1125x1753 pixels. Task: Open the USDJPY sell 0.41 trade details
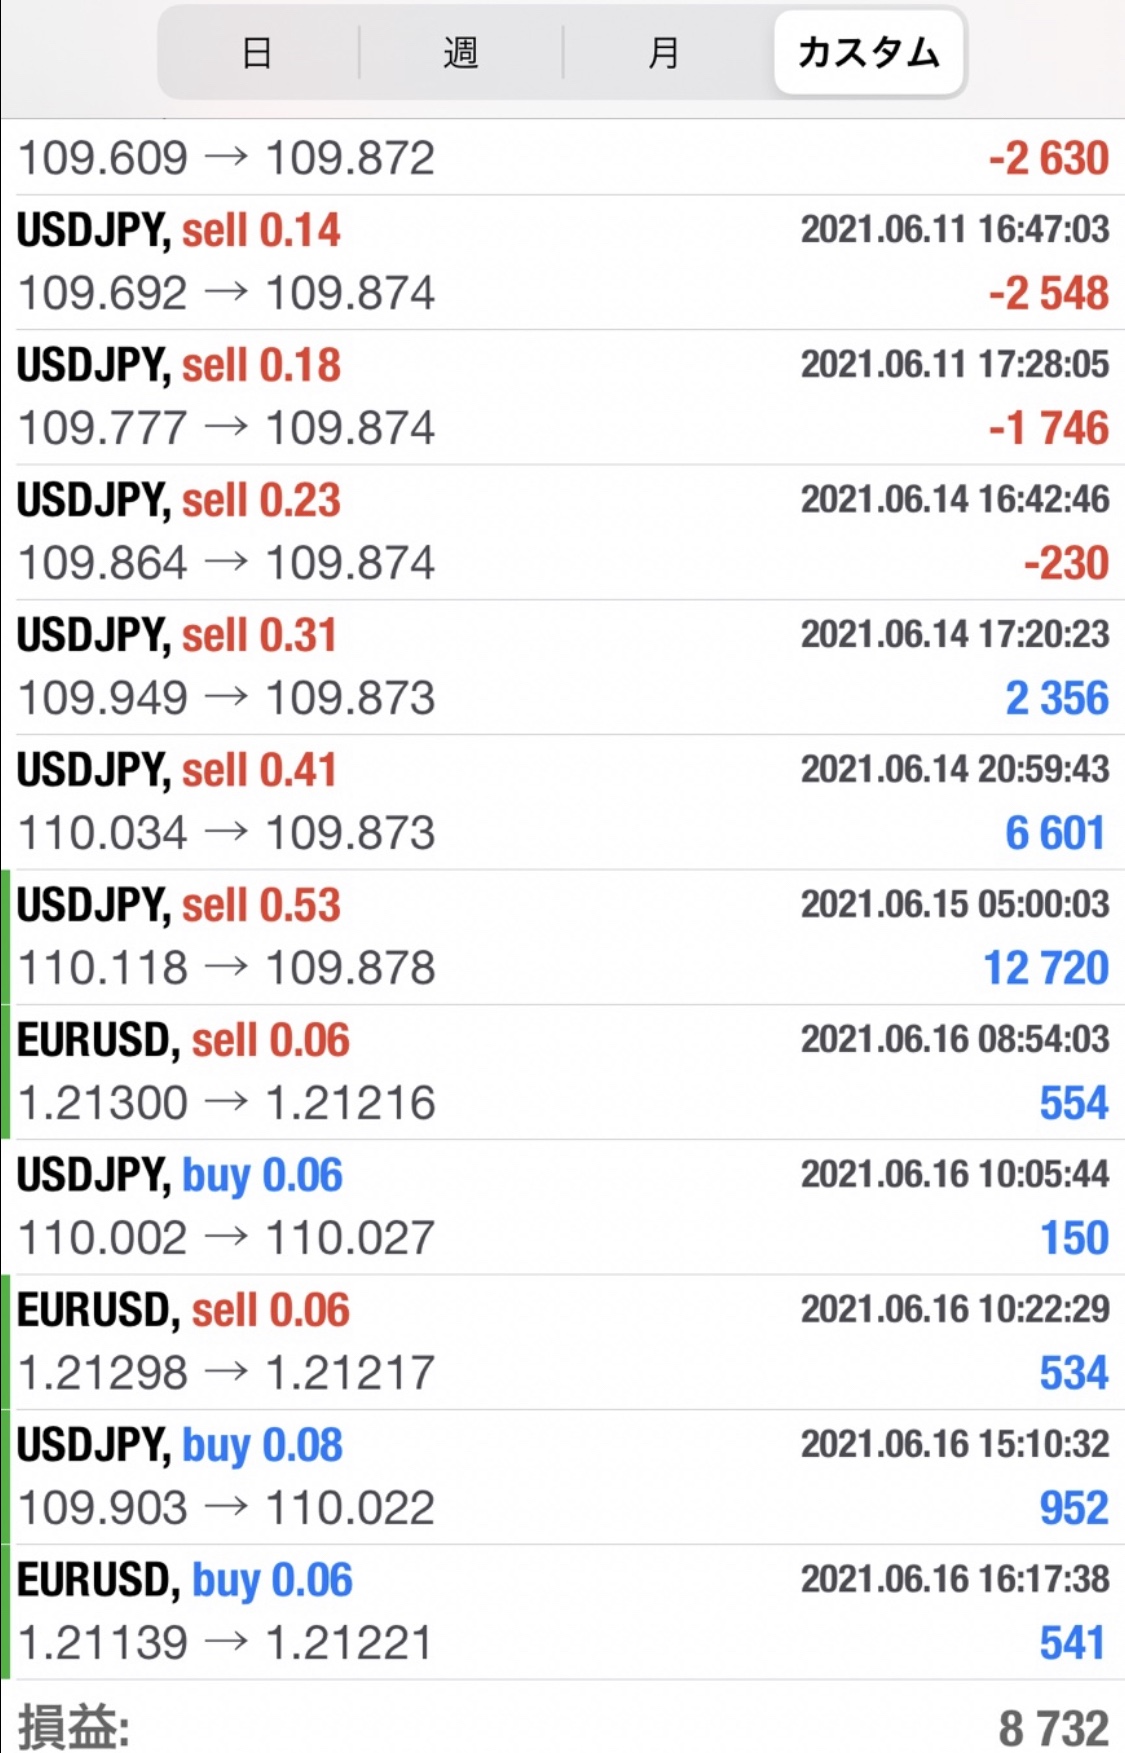tap(562, 802)
